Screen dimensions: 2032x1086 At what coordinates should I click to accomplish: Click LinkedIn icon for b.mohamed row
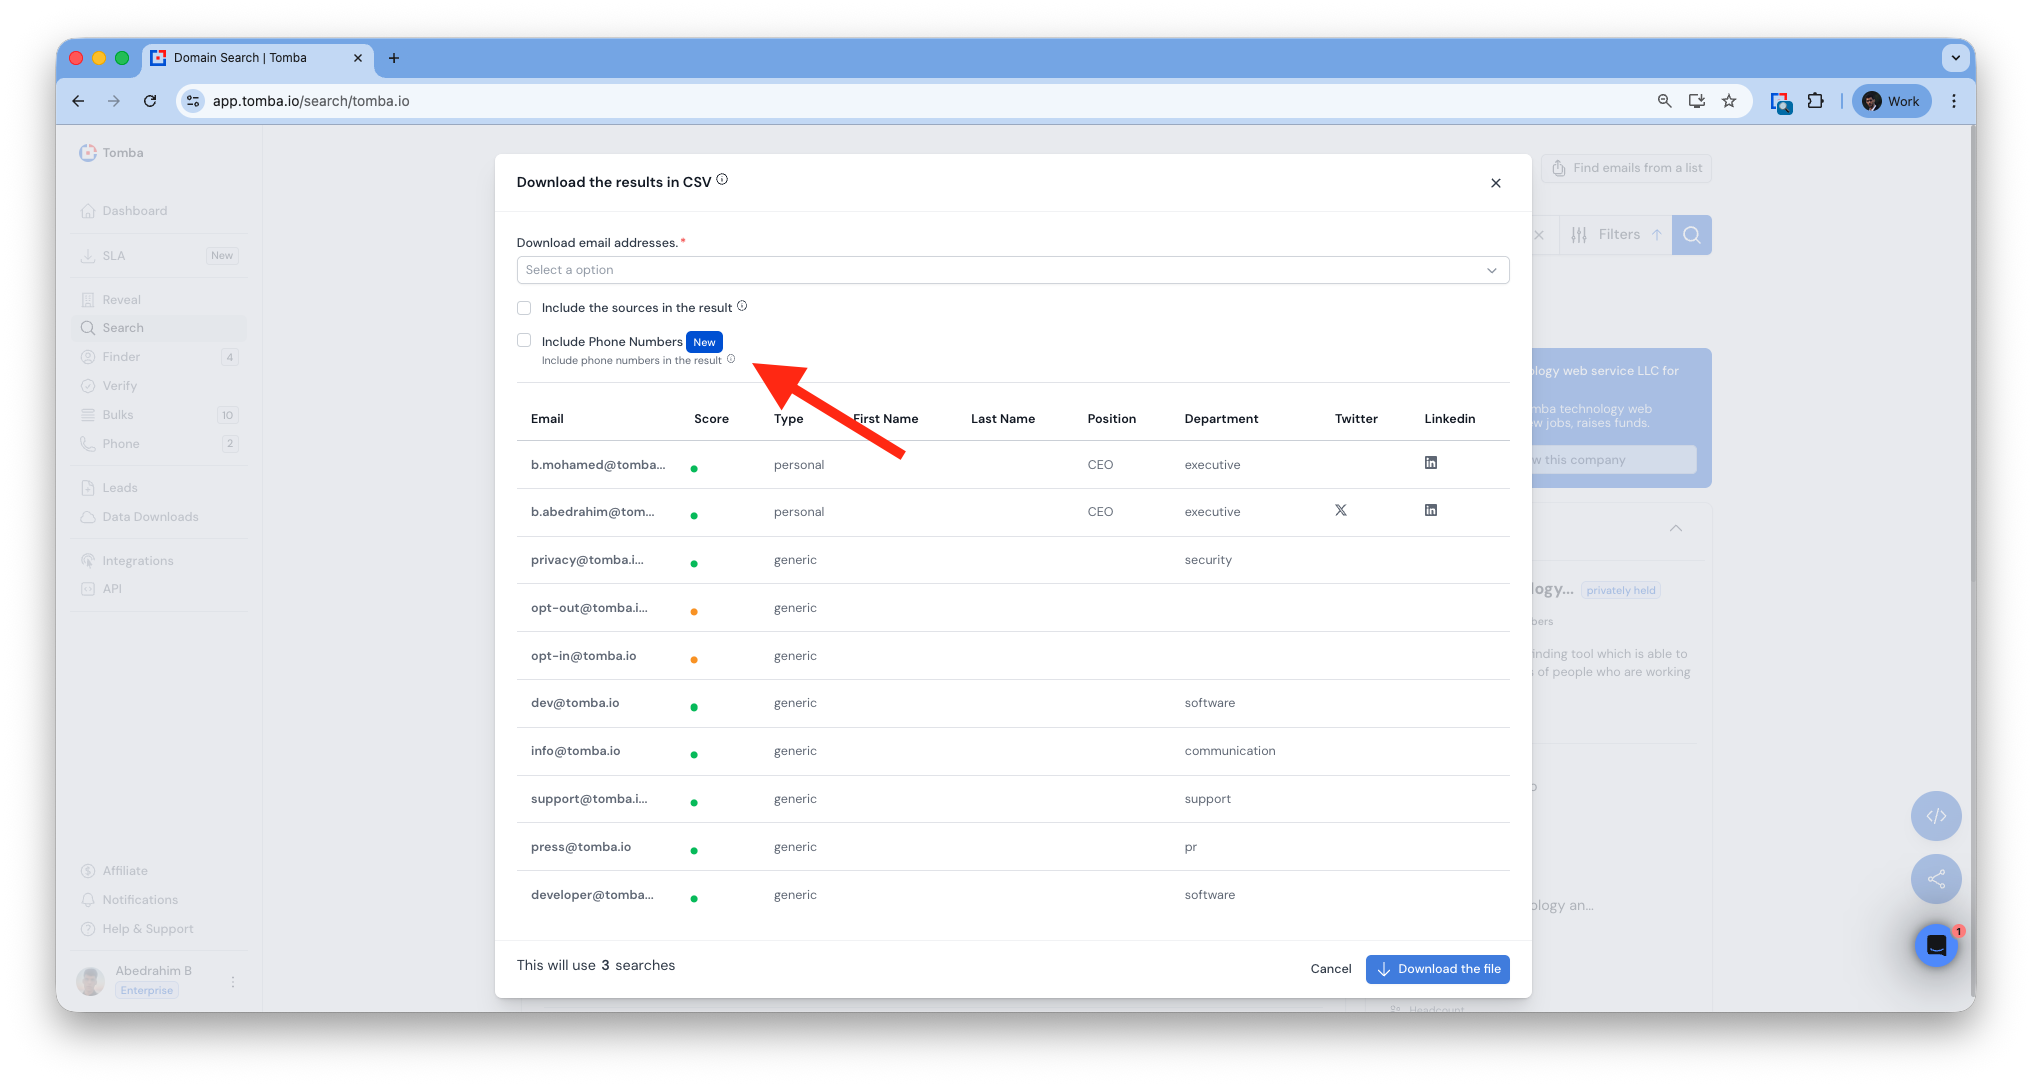(x=1430, y=463)
